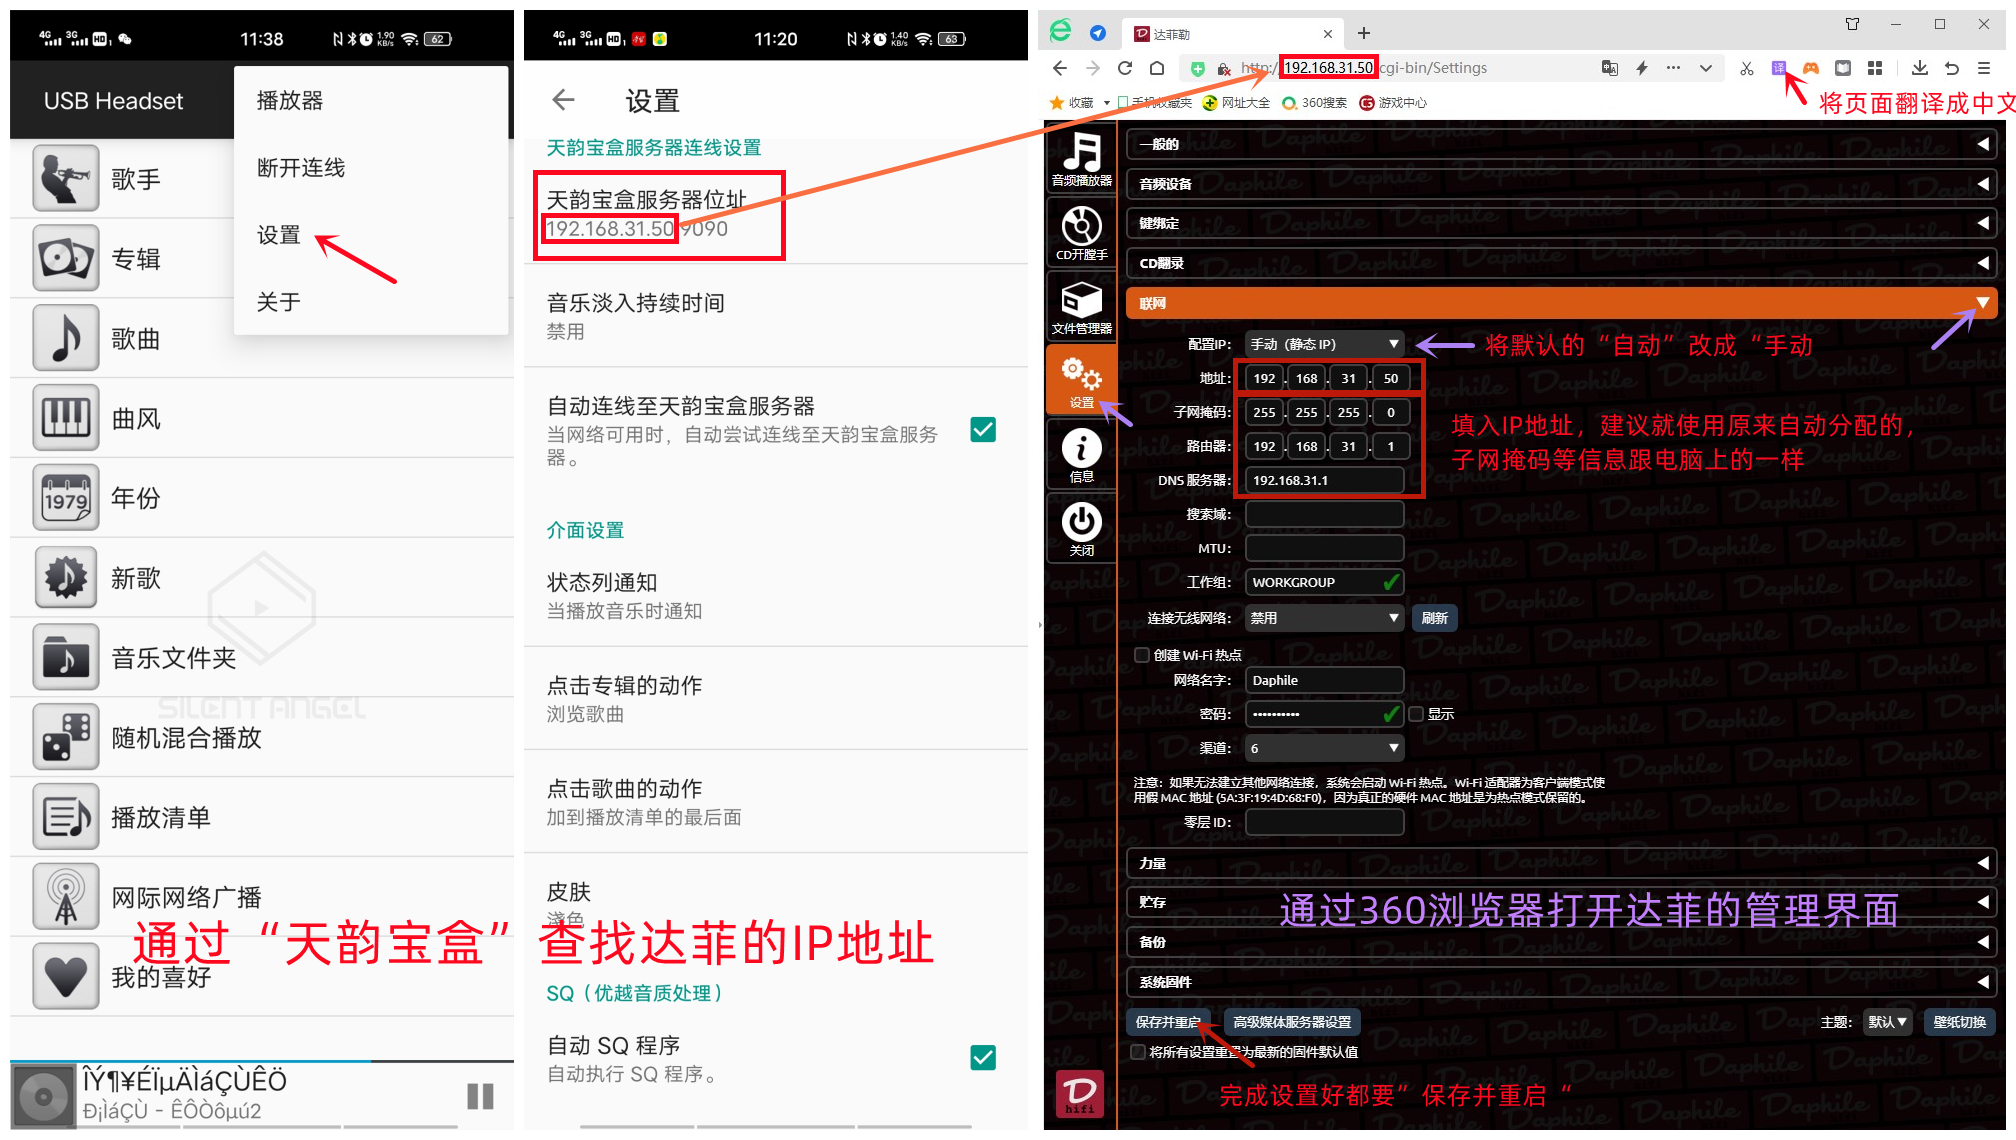
Task: Open the 配置IP 手动 dropdown
Action: click(x=1323, y=344)
